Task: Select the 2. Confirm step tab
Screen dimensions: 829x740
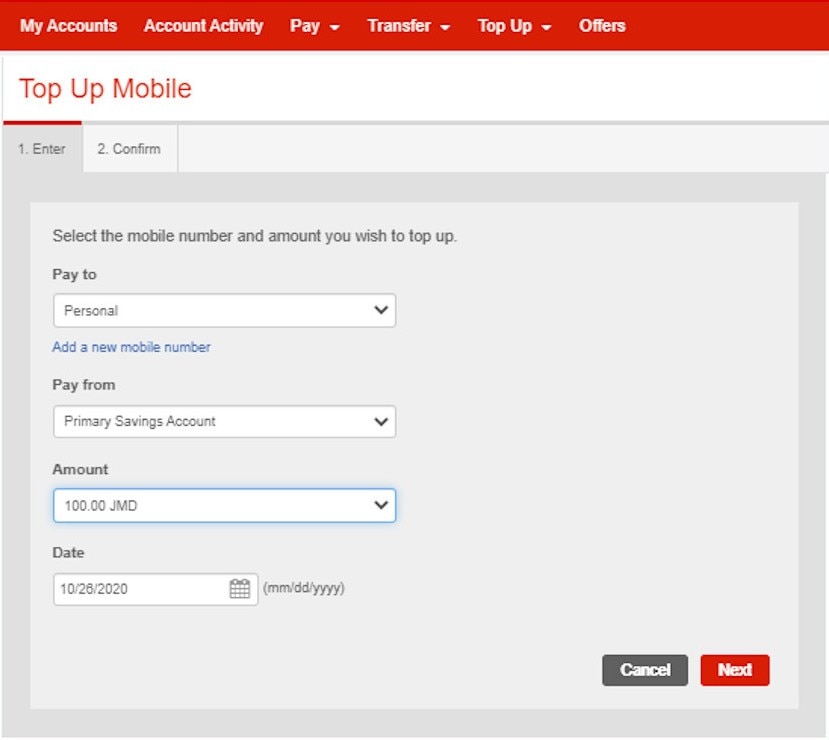Action: [130, 149]
